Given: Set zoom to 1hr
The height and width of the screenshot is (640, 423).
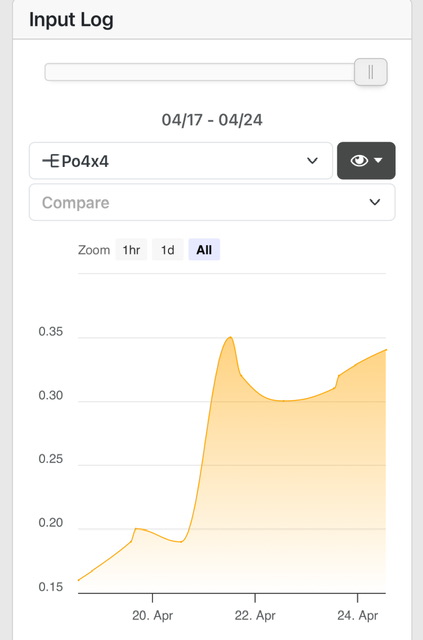Looking at the screenshot, I should coord(131,250).
